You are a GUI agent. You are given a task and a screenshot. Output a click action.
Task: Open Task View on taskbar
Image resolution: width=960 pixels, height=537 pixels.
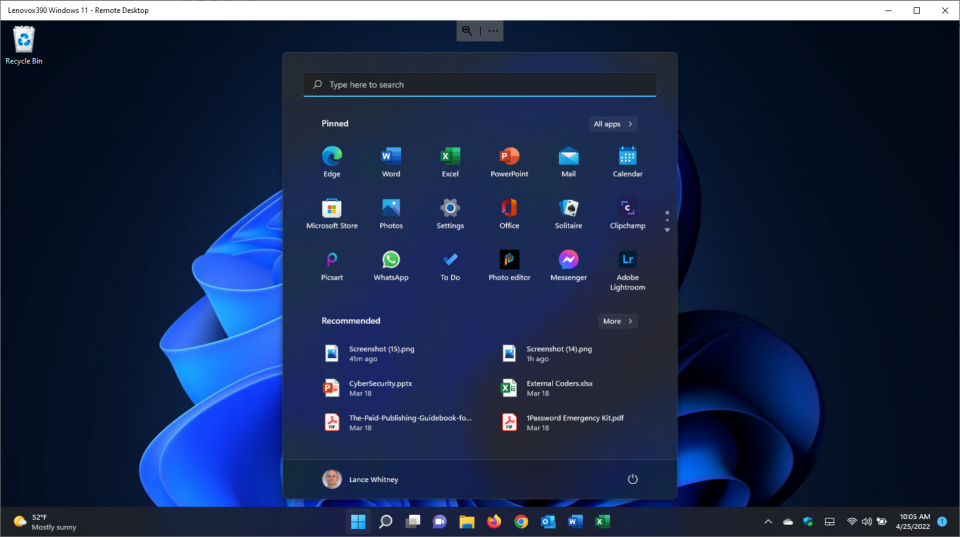point(413,522)
